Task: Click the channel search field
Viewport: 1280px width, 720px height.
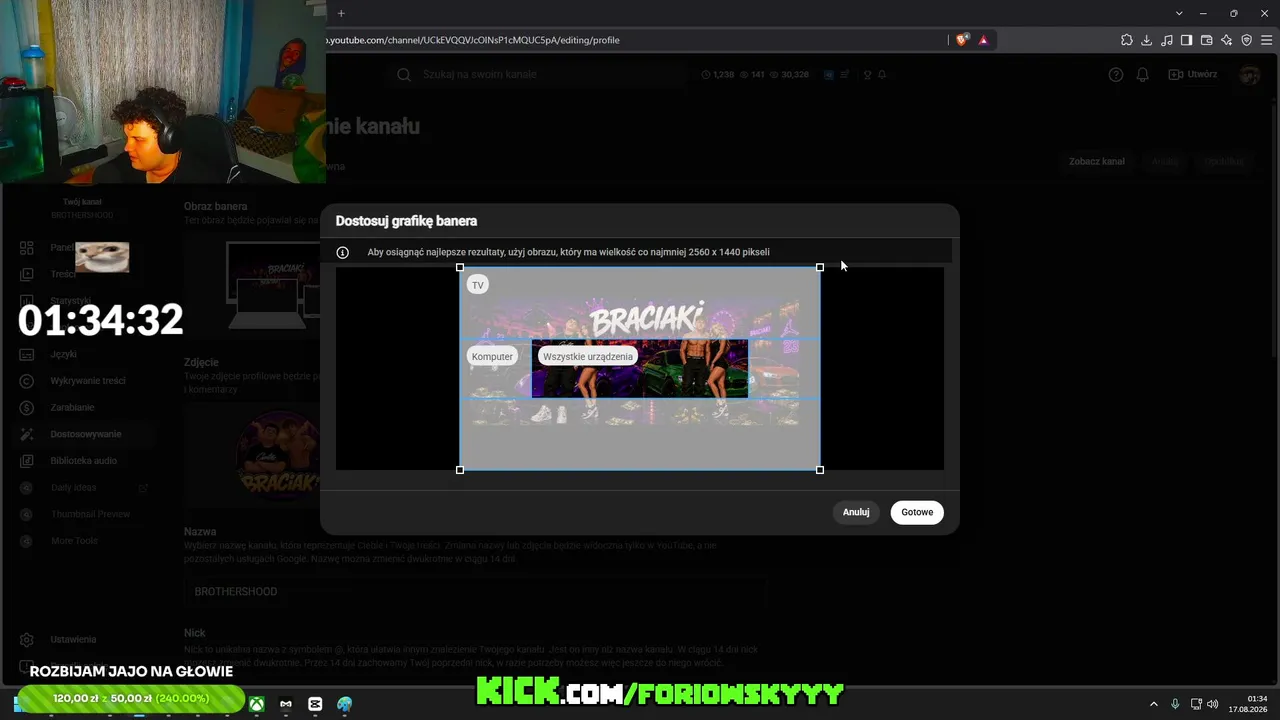Action: pos(540,74)
